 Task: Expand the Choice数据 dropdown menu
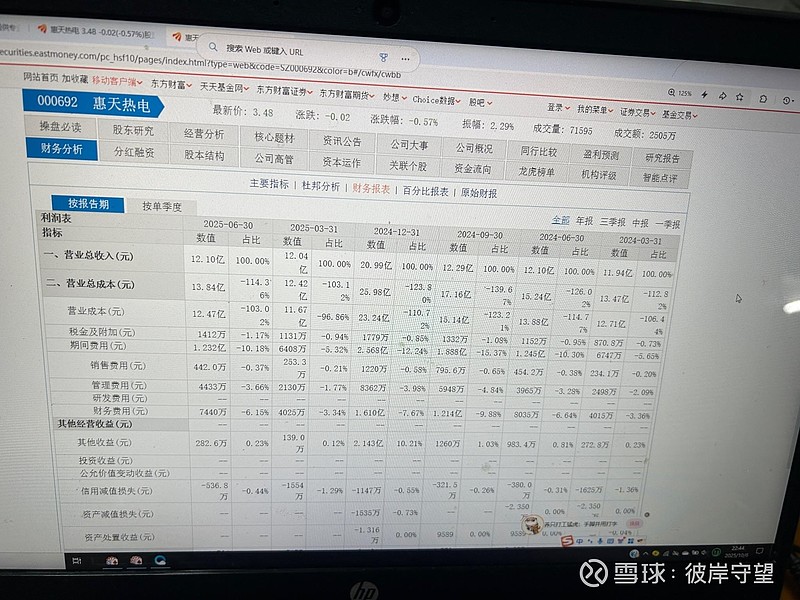point(436,100)
